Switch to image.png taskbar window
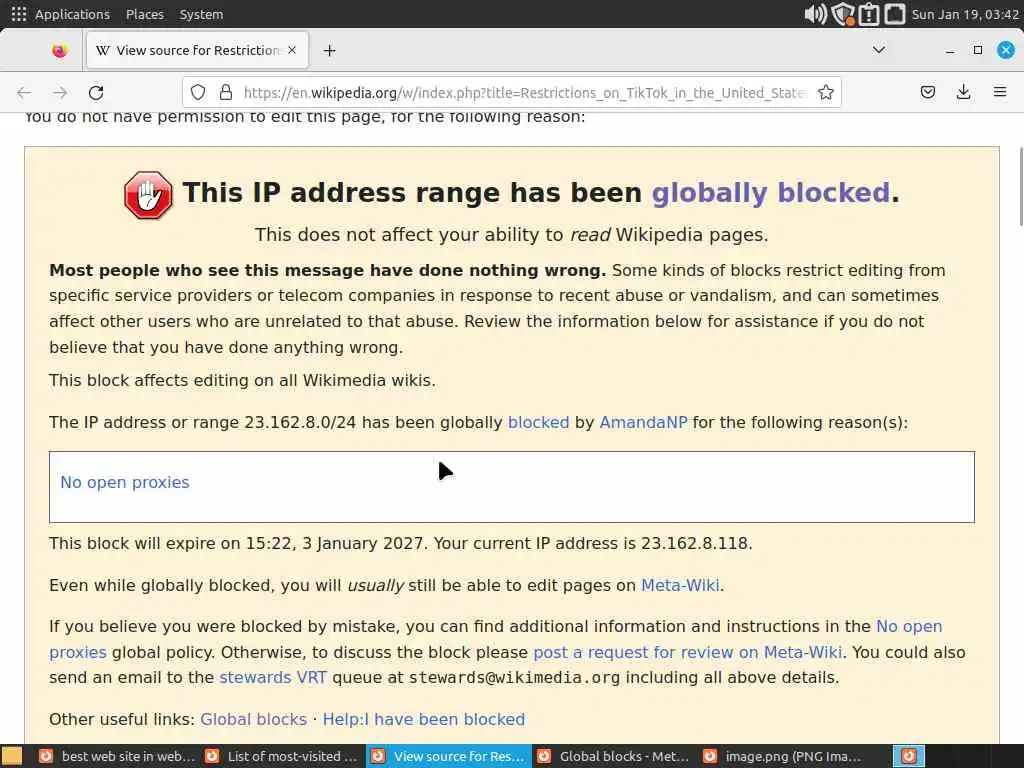Viewport: 1024px width, 768px height. point(781,756)
